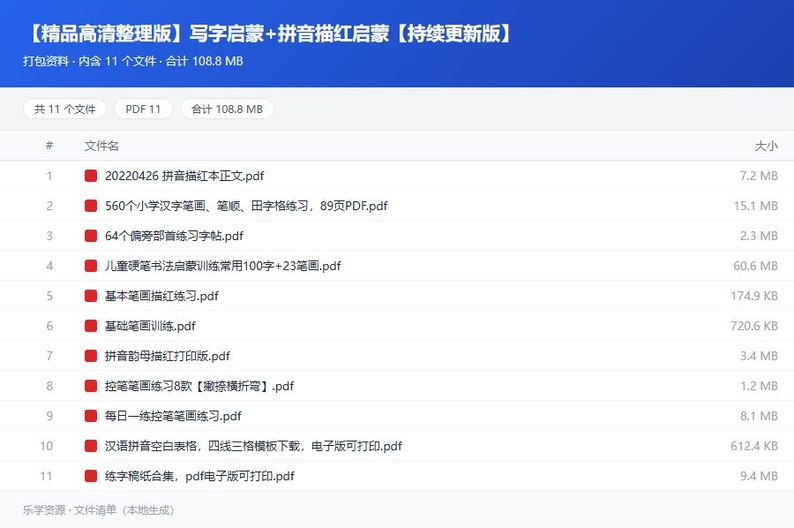Click the subtitle 打包资料 · 内含 11 个文件
Screen dimensions: 794x528
click(x=133, y=61)
